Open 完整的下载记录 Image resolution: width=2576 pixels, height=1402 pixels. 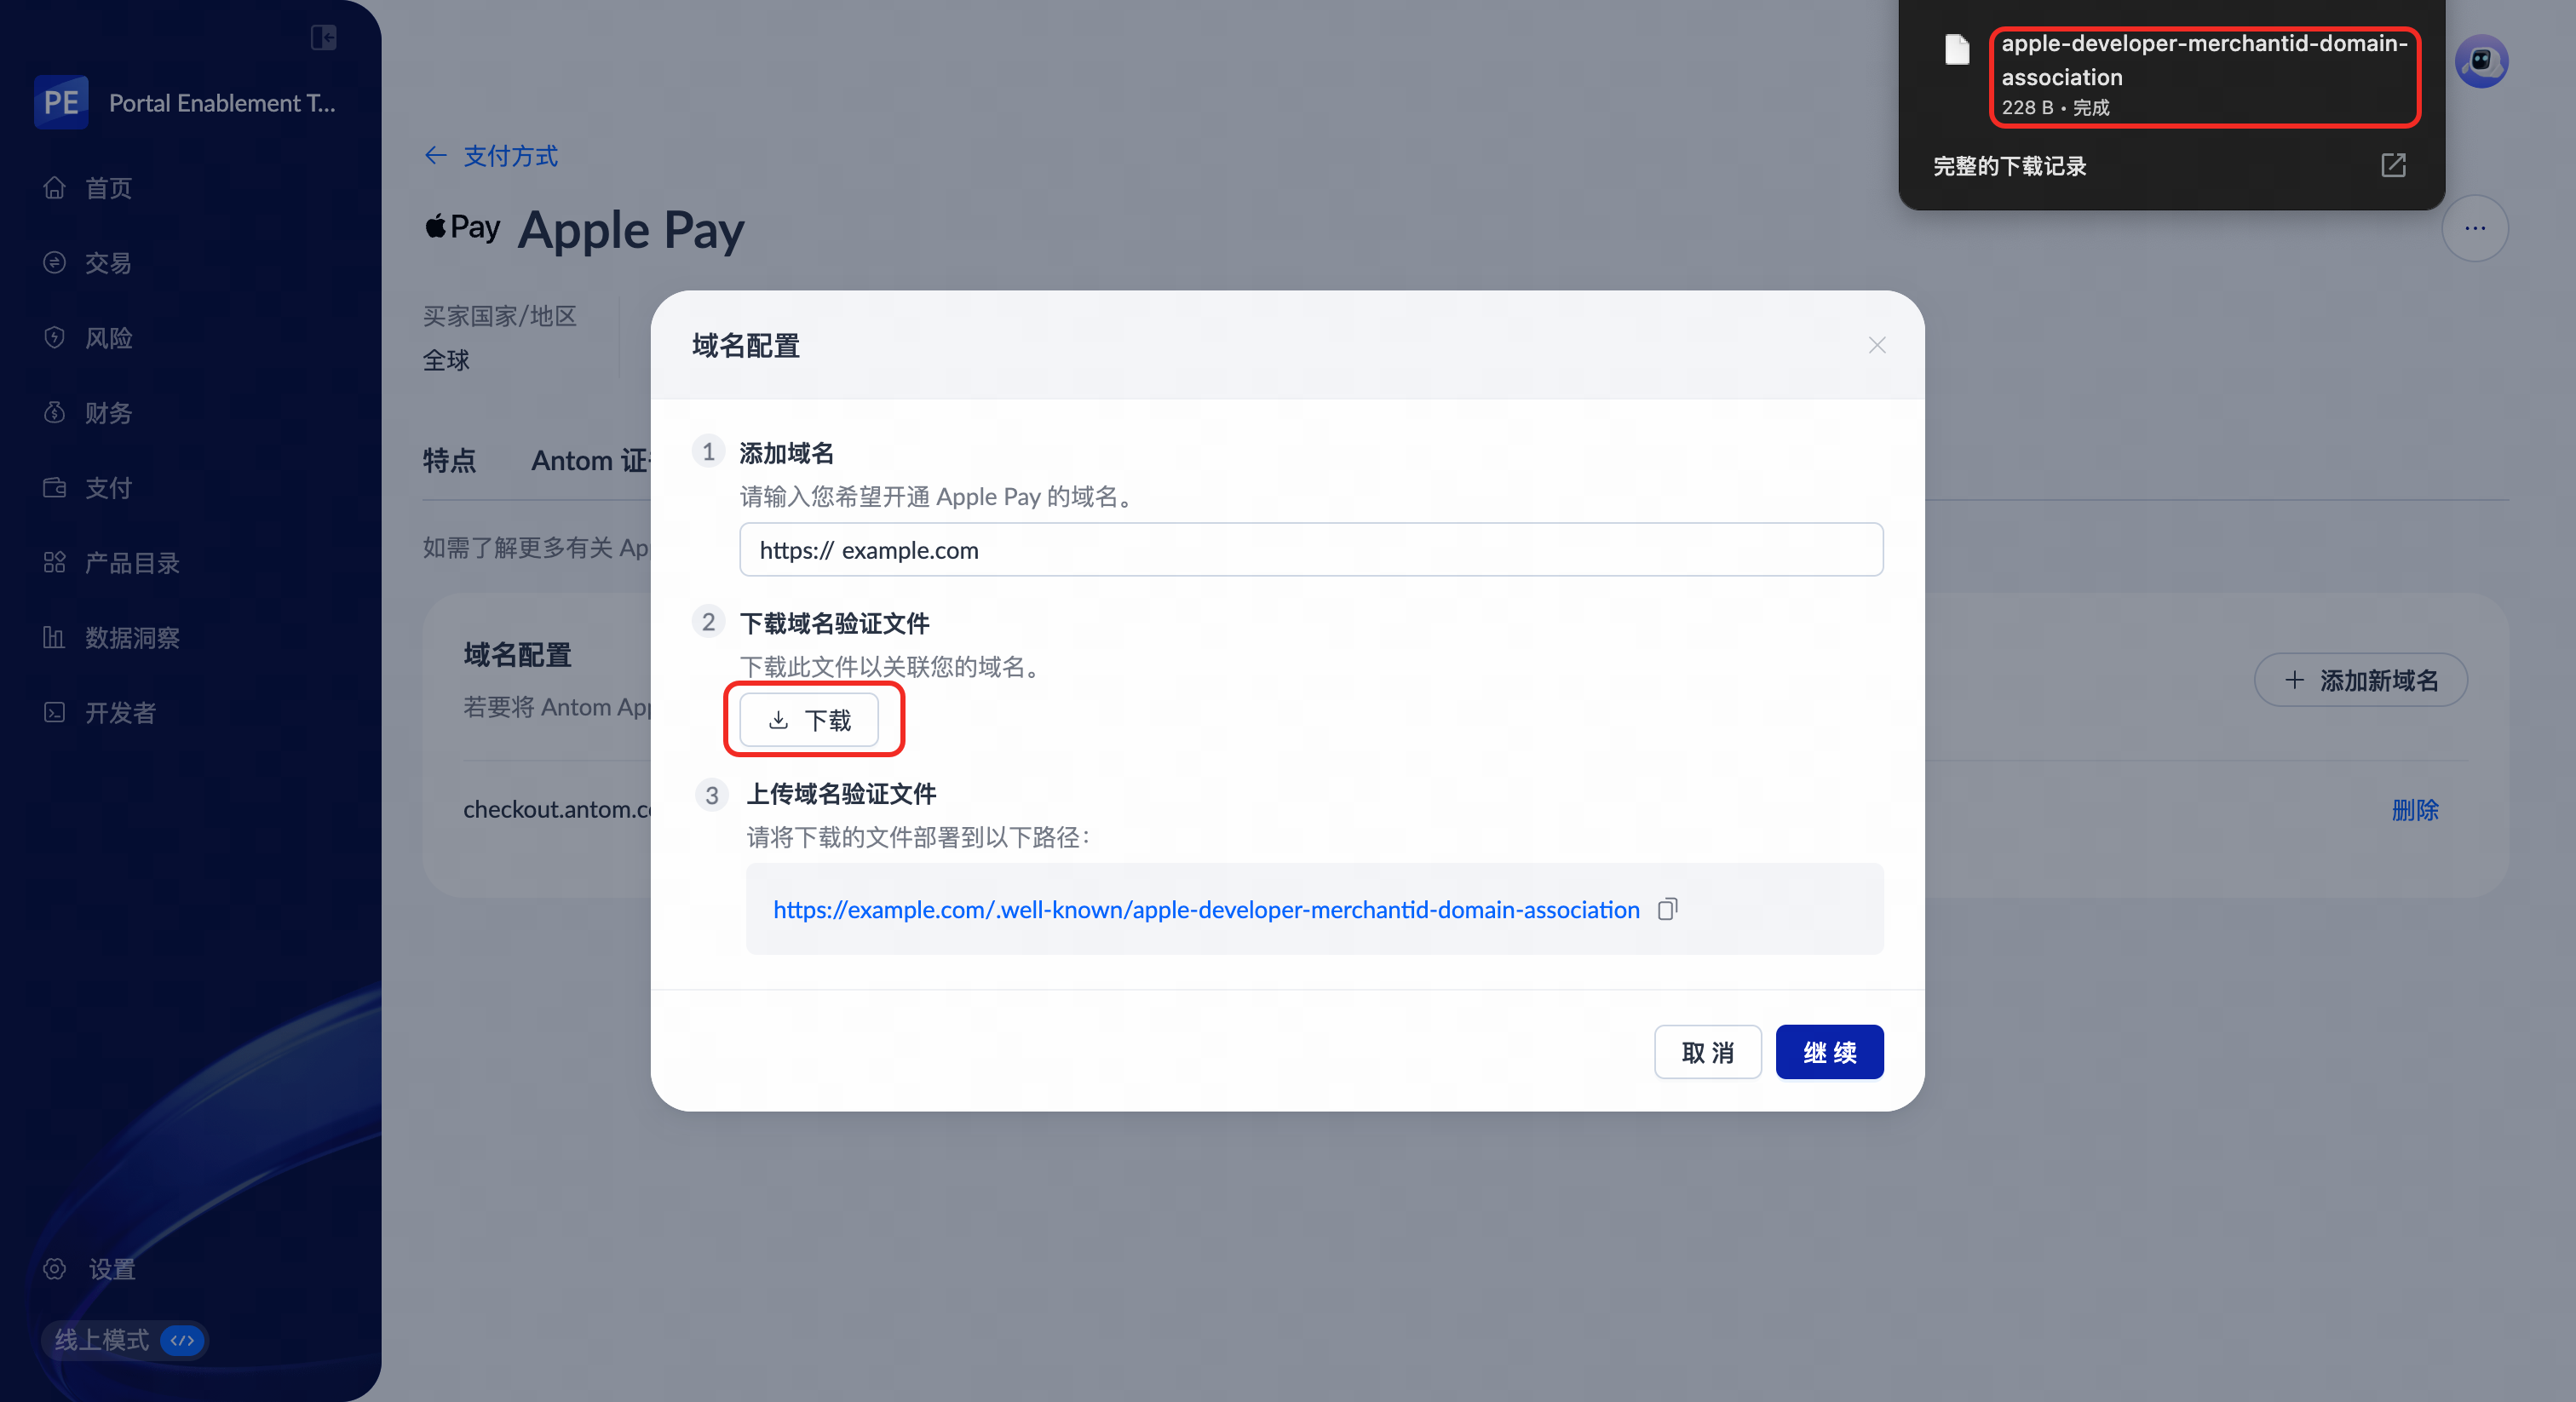coord(2010,166)
